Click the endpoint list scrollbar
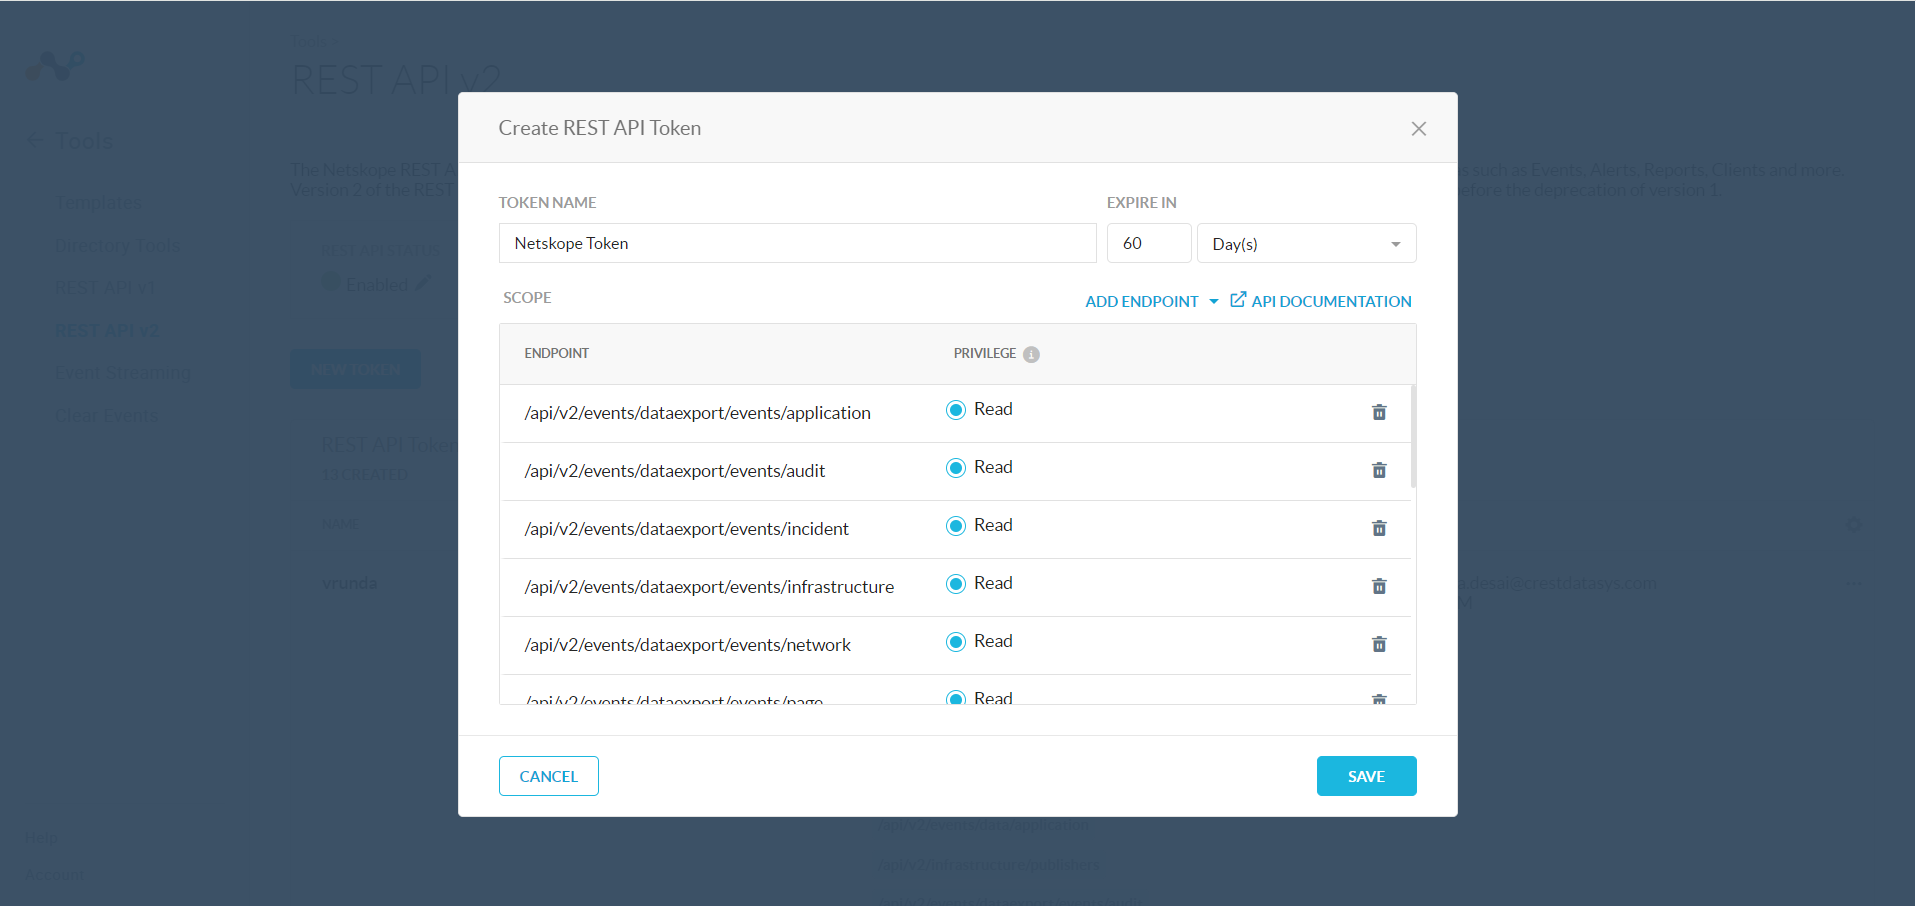Image resolution: width=1916 pixels, height=906 pixels. click(x=1413, y=436)
